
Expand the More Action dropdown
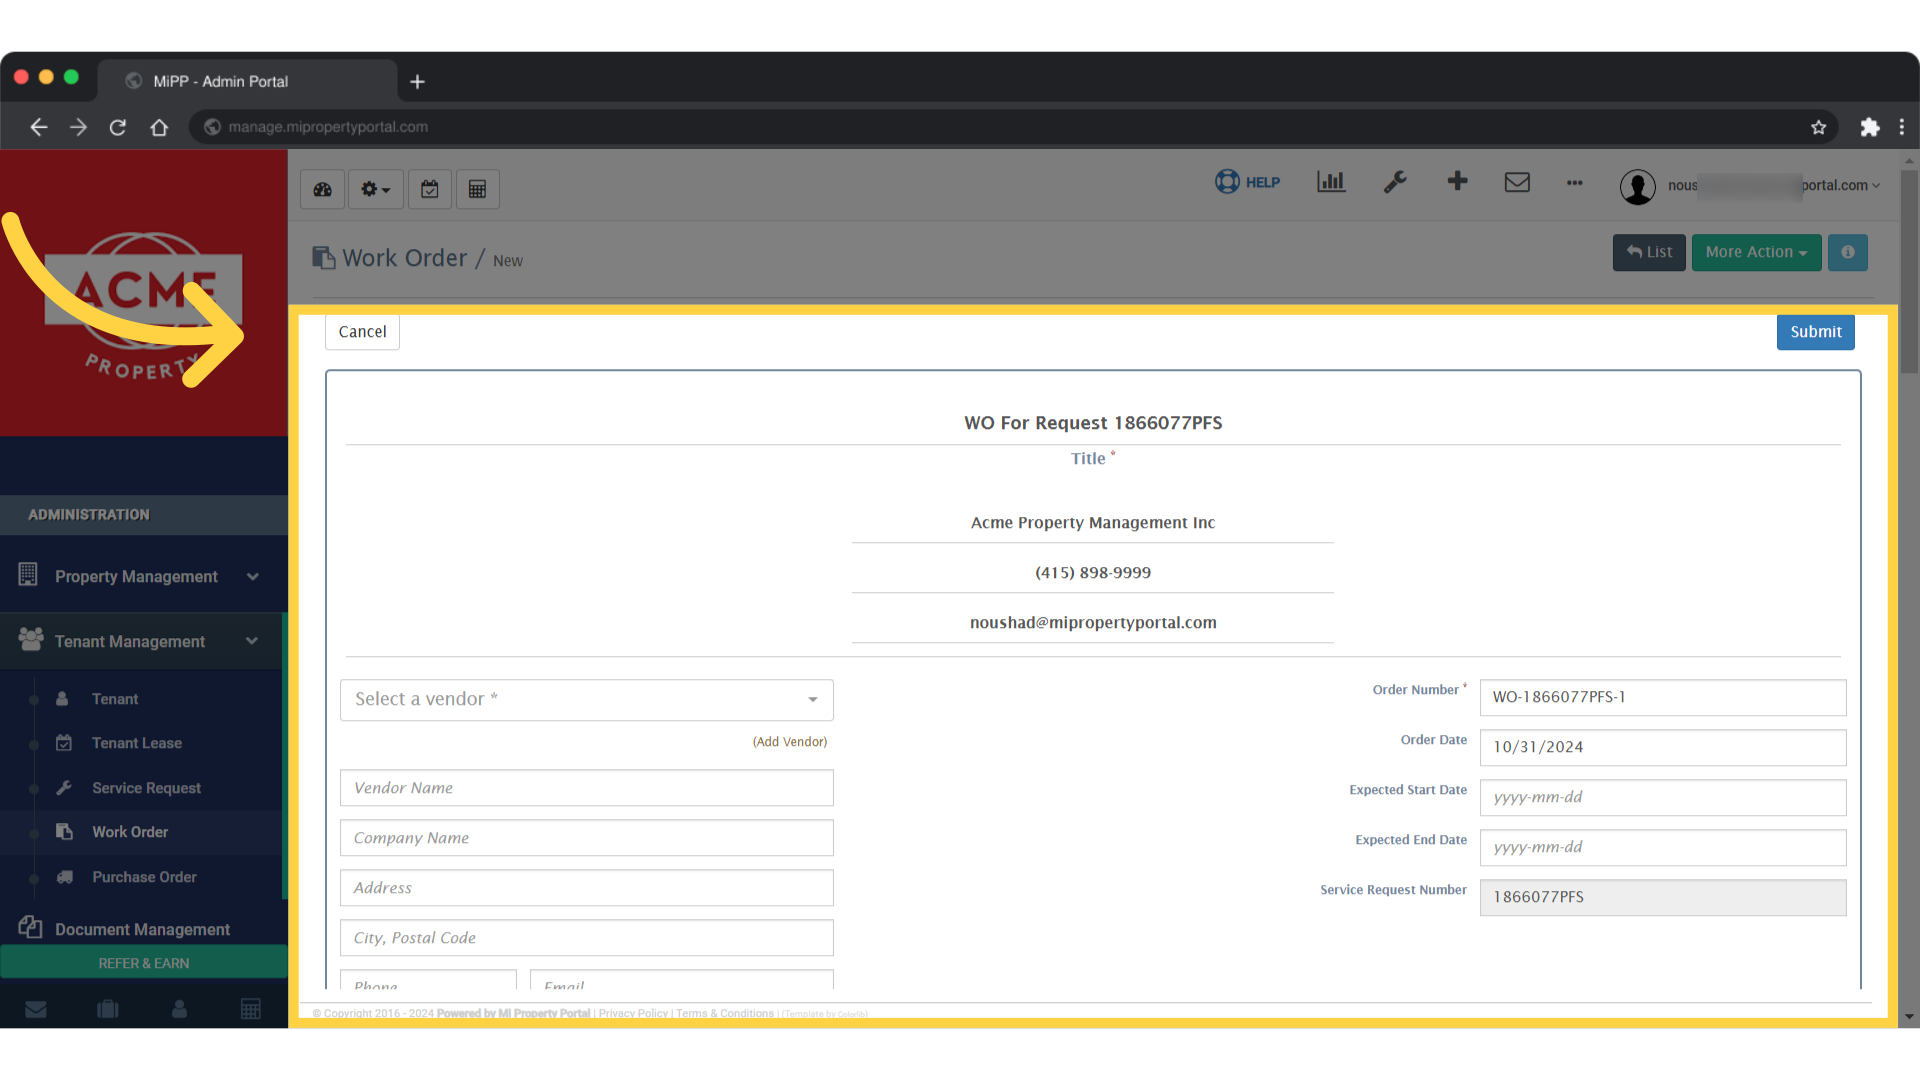(x=1756, y=252)
